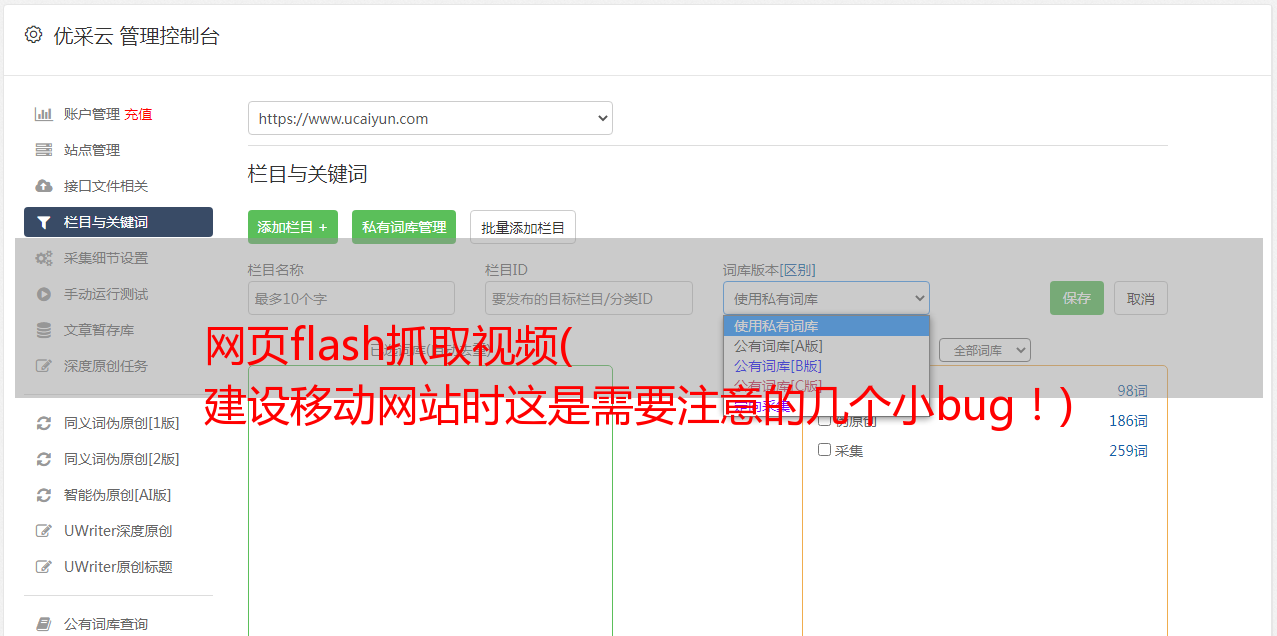This screenshot has height=636, width=1277.
Task: Click the 批量添加栏目 button
Action: click(x=523, y=227)
